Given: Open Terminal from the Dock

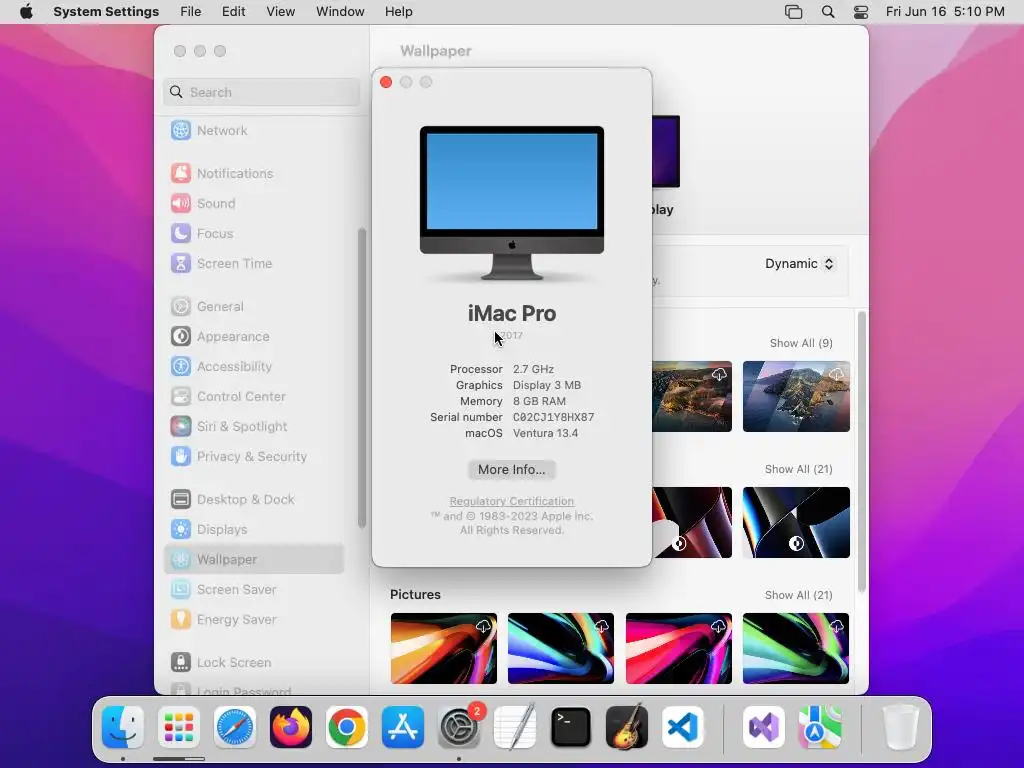Looking at the screenshot, I should tap(571, 727).
